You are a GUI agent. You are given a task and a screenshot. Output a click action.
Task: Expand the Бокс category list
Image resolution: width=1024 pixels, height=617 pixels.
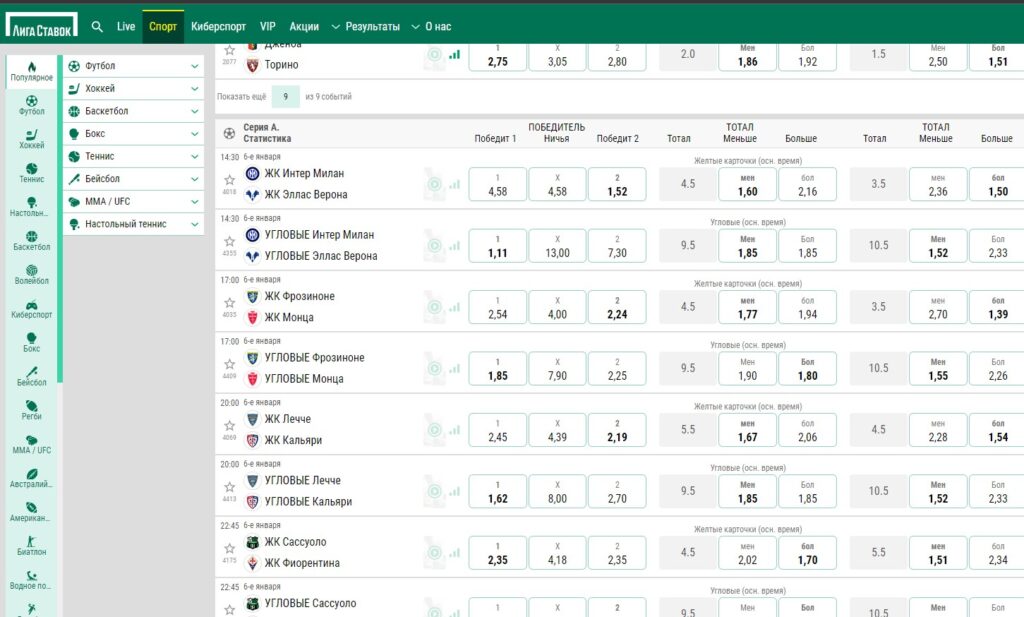[195, 134]
